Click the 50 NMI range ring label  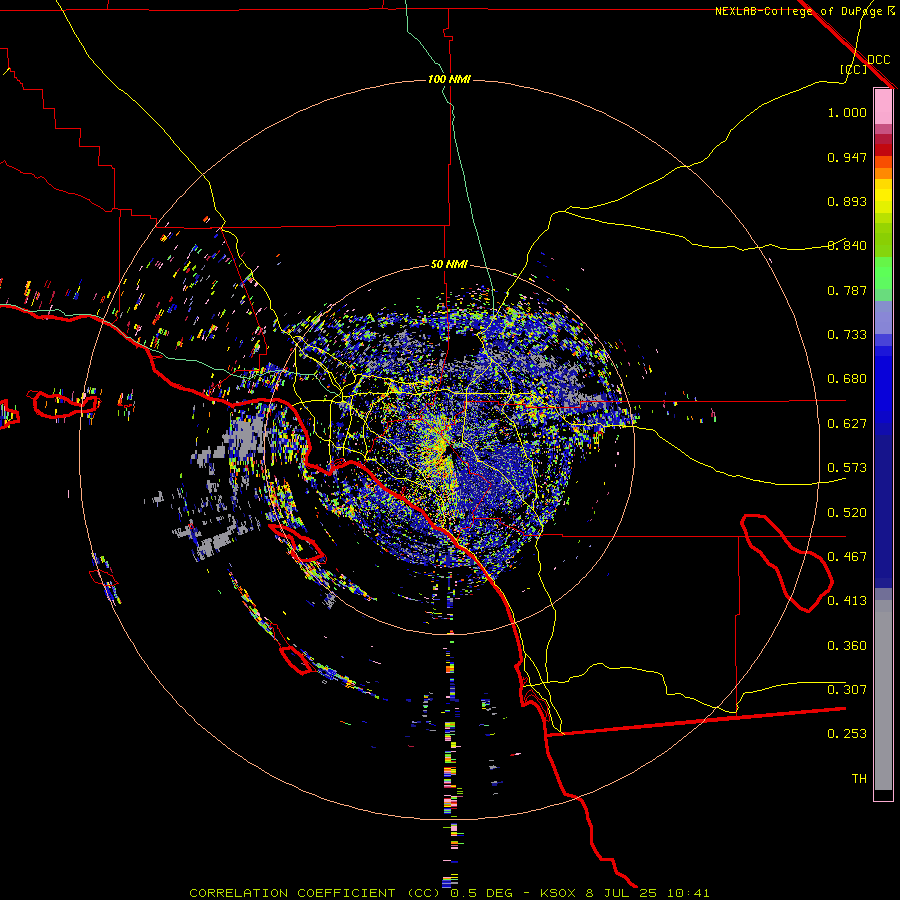pyautogui.click(x=449, y=264)
